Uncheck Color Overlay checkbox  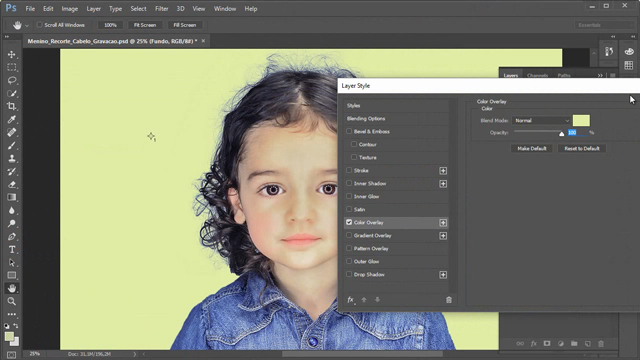coord(349,222)
